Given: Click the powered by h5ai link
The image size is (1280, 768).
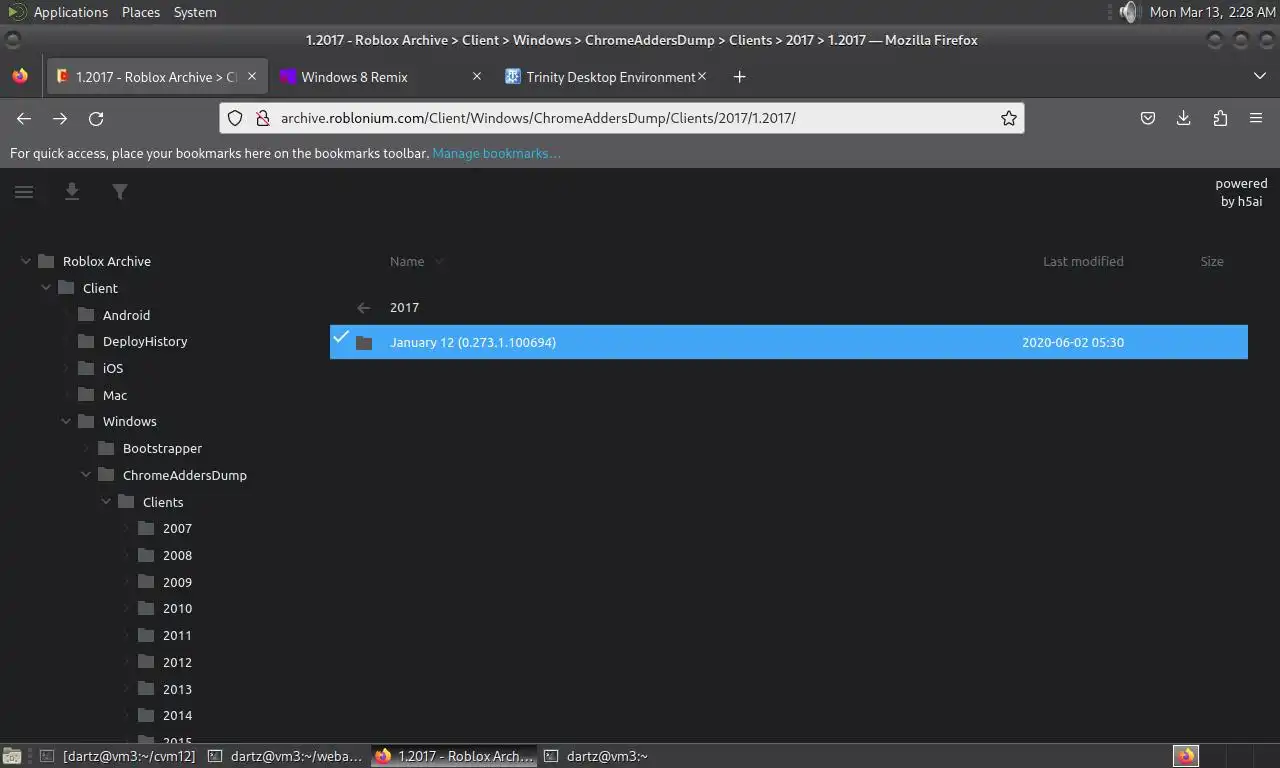Looking at the screenshot, I should pos(1241,192).
